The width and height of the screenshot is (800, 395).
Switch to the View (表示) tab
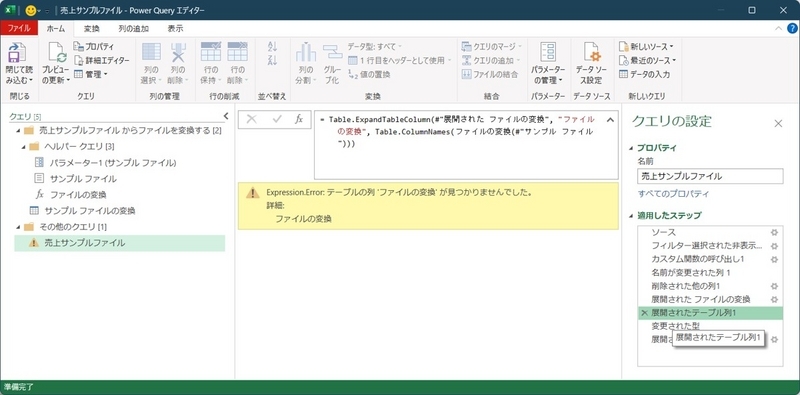point(176,29)
